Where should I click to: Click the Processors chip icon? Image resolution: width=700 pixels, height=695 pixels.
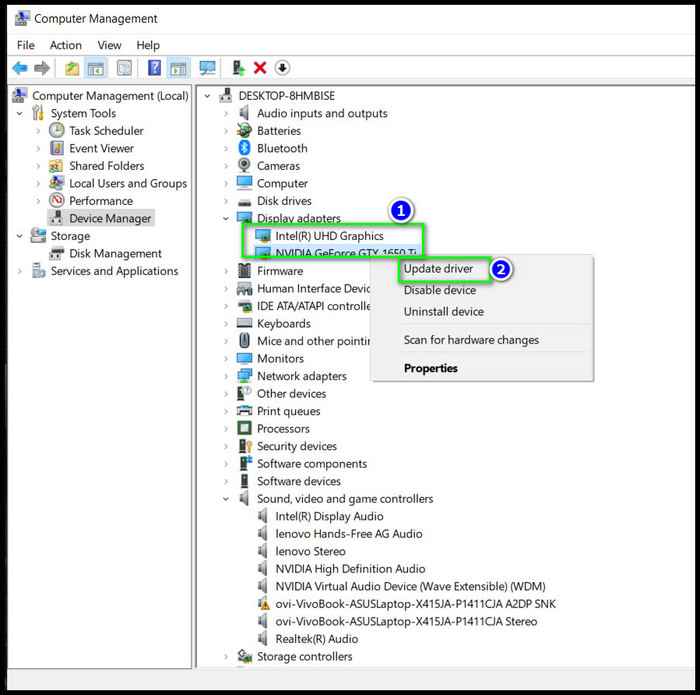click(x=245, y=429)
